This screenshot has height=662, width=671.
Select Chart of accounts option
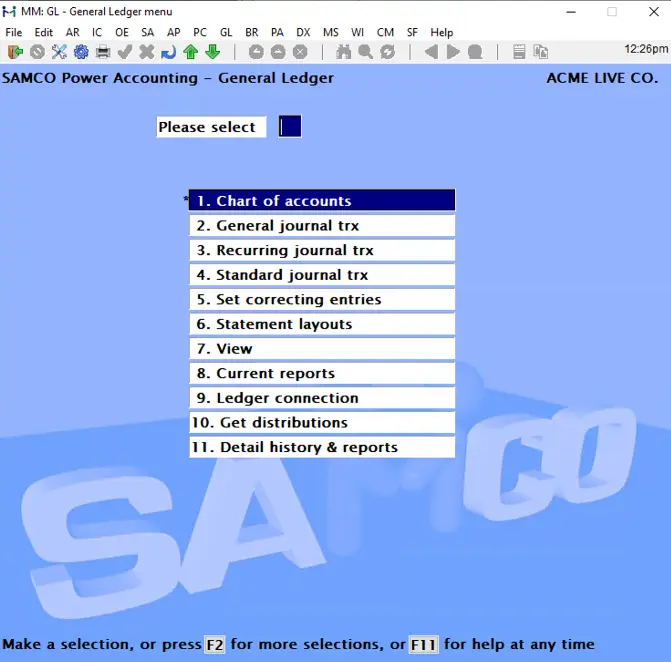pos(322,201)
